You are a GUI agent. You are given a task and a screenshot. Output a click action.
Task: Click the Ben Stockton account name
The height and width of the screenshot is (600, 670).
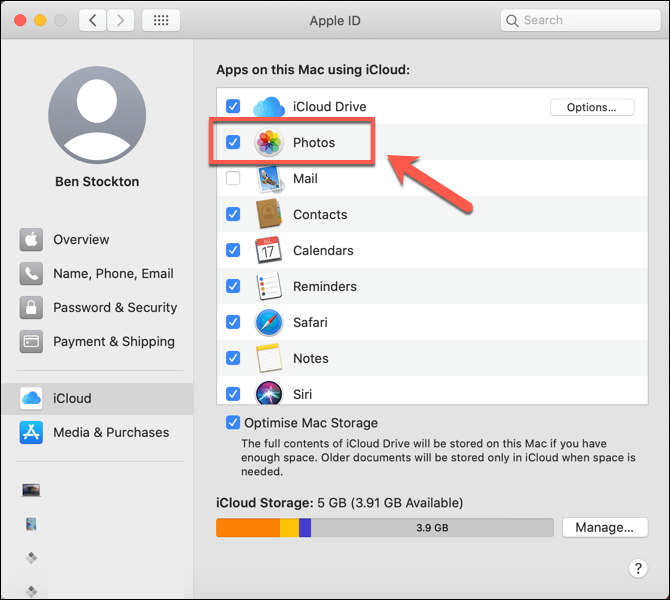click(97, 182)
